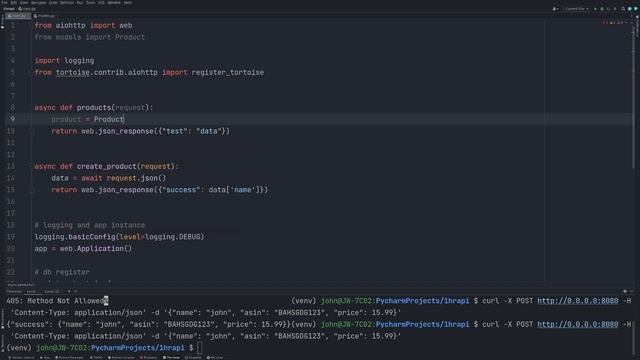
Task: Add a new terminal session with plus icon
Action: (69, 291)
